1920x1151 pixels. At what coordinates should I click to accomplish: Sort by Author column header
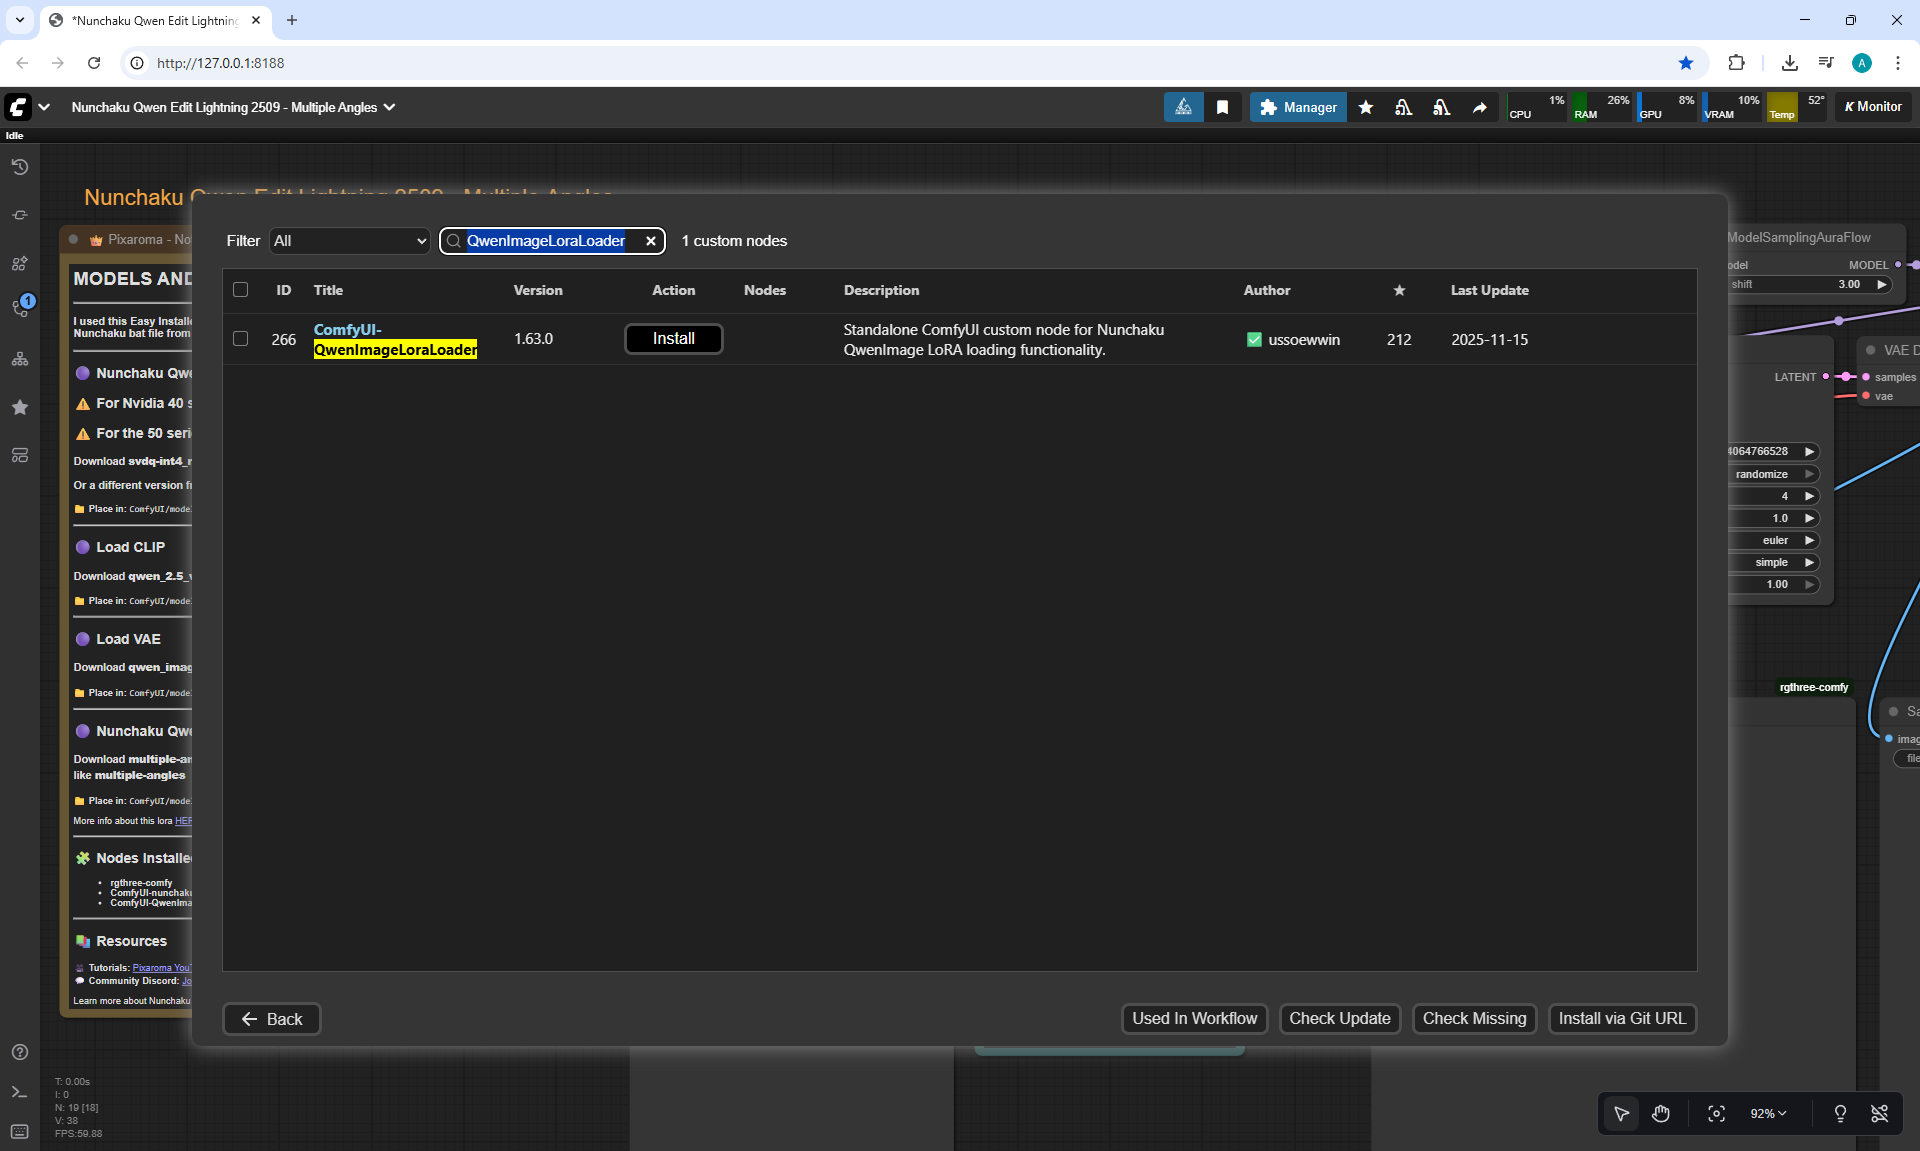1266,290
